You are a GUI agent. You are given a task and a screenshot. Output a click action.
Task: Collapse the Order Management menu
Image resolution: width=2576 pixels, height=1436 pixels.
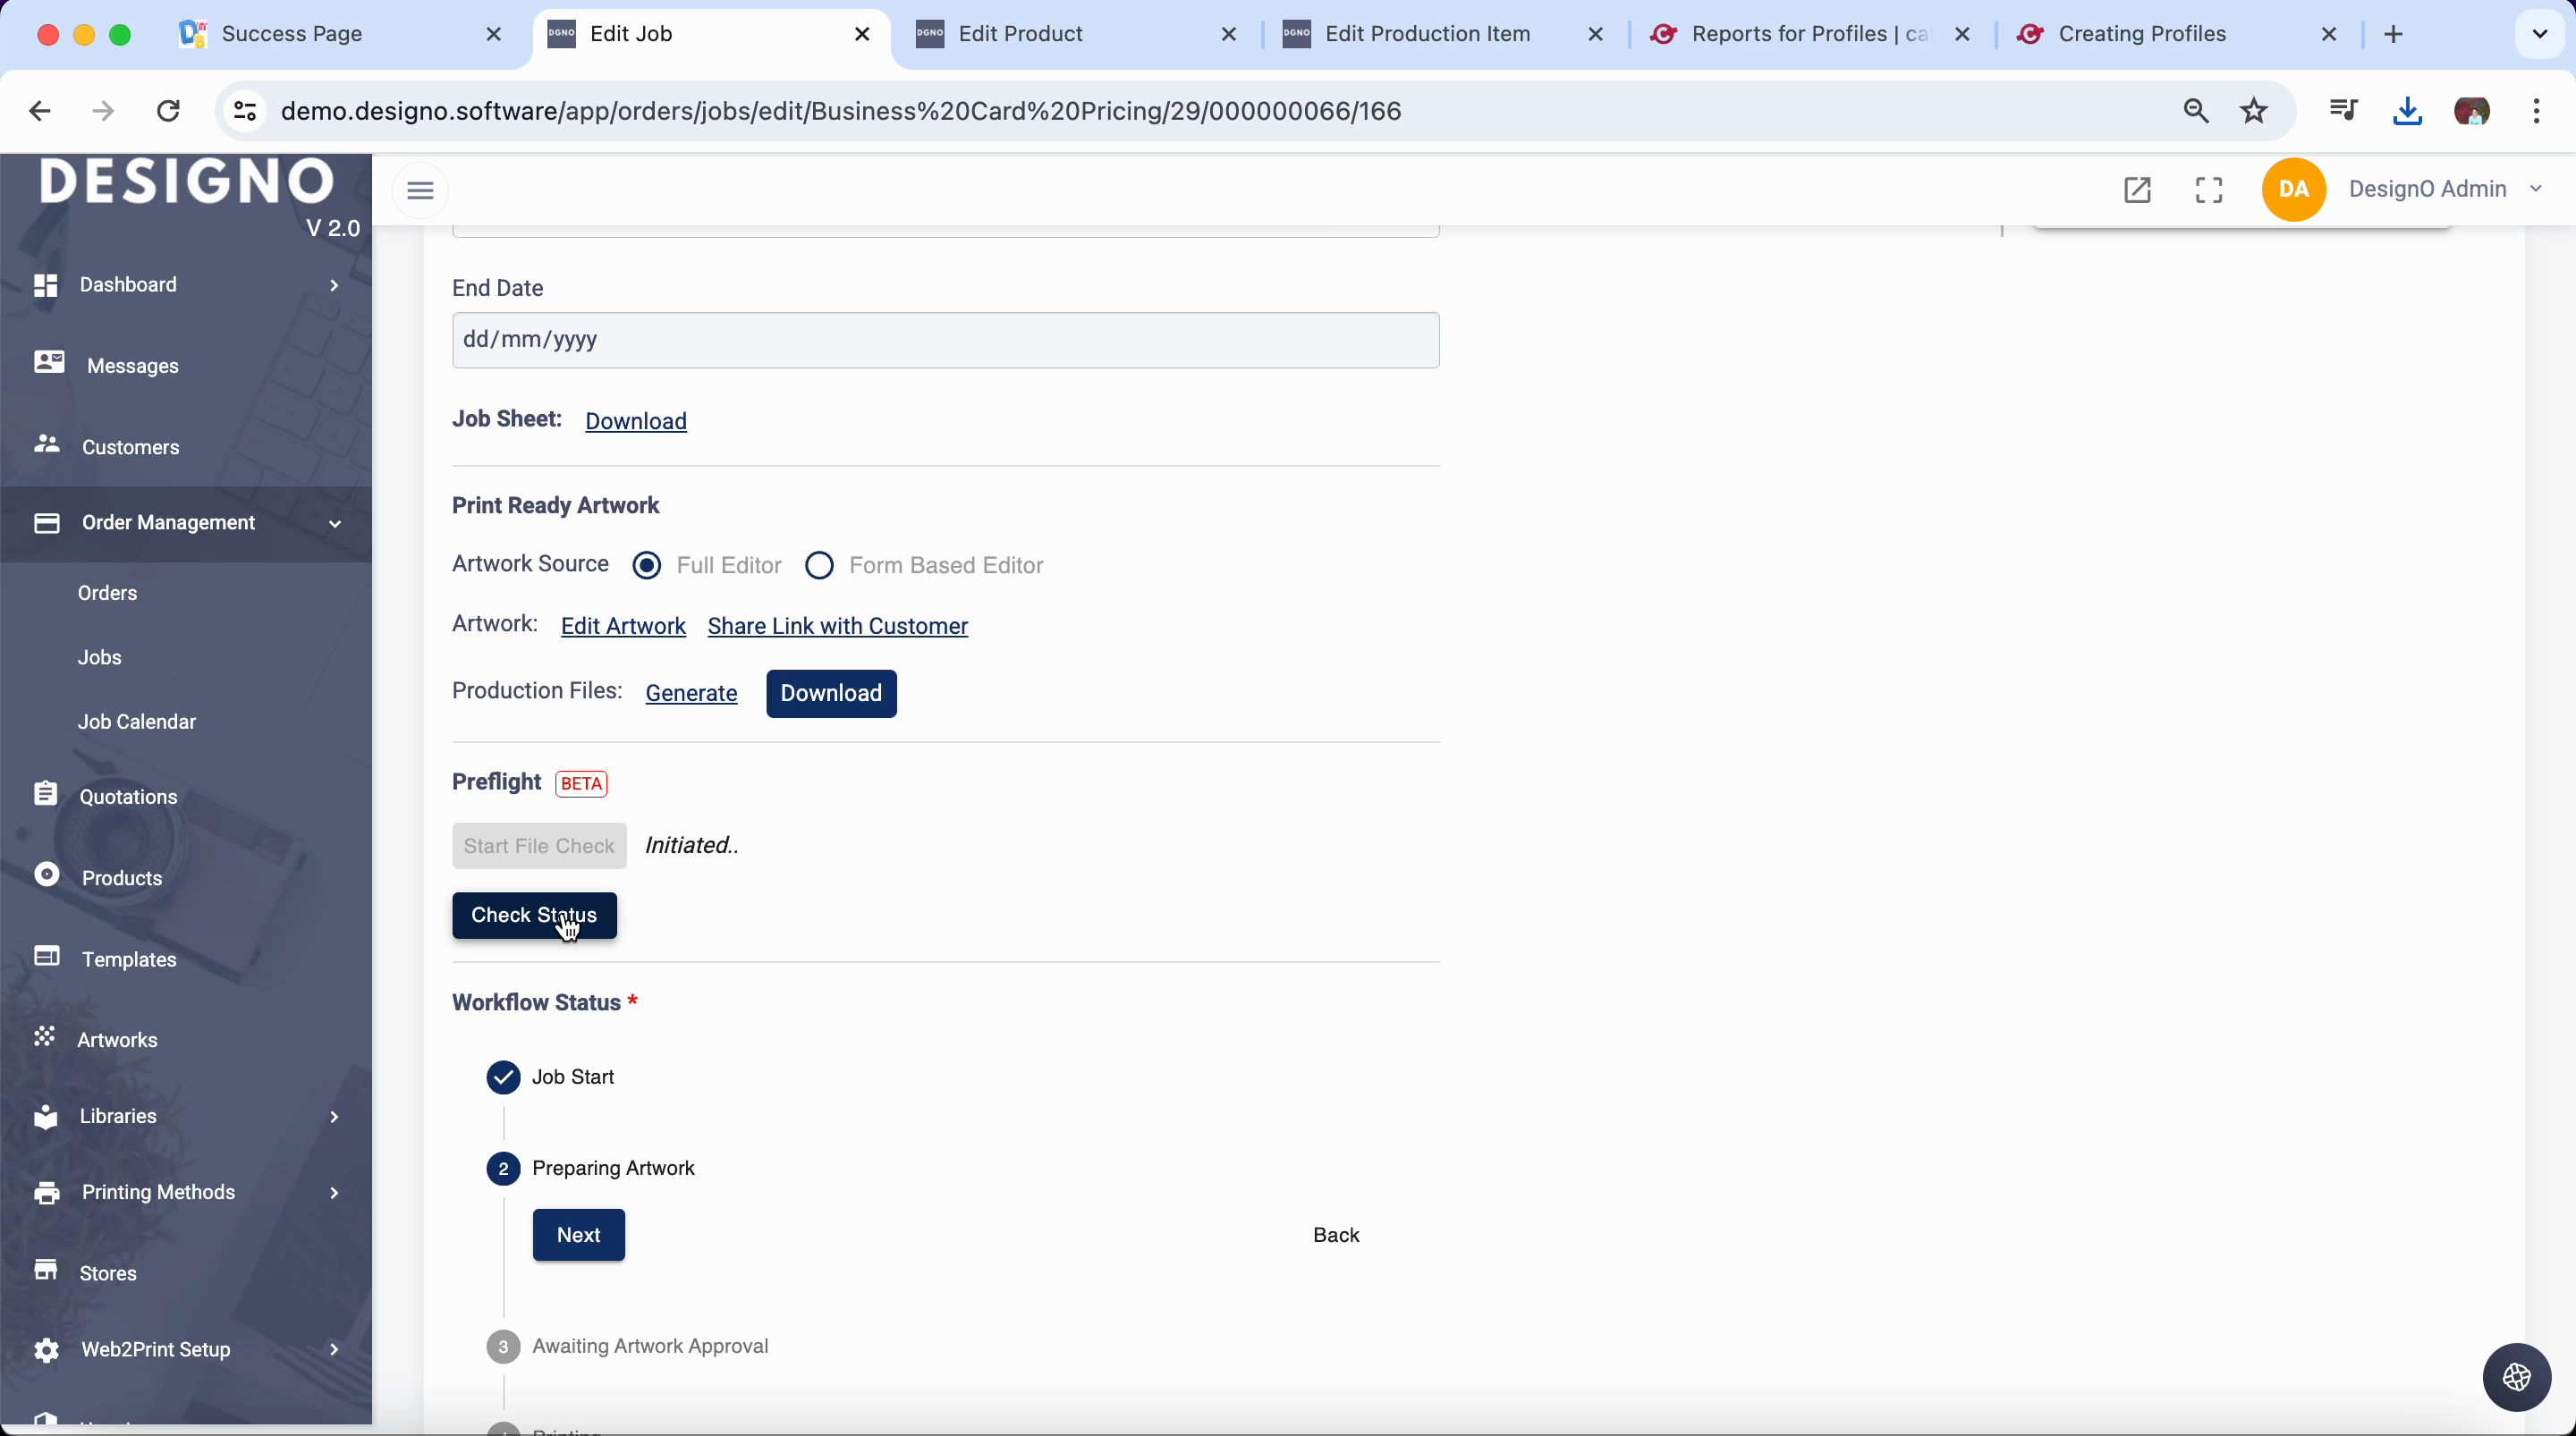pyautogui.click(x=335, y=524)
